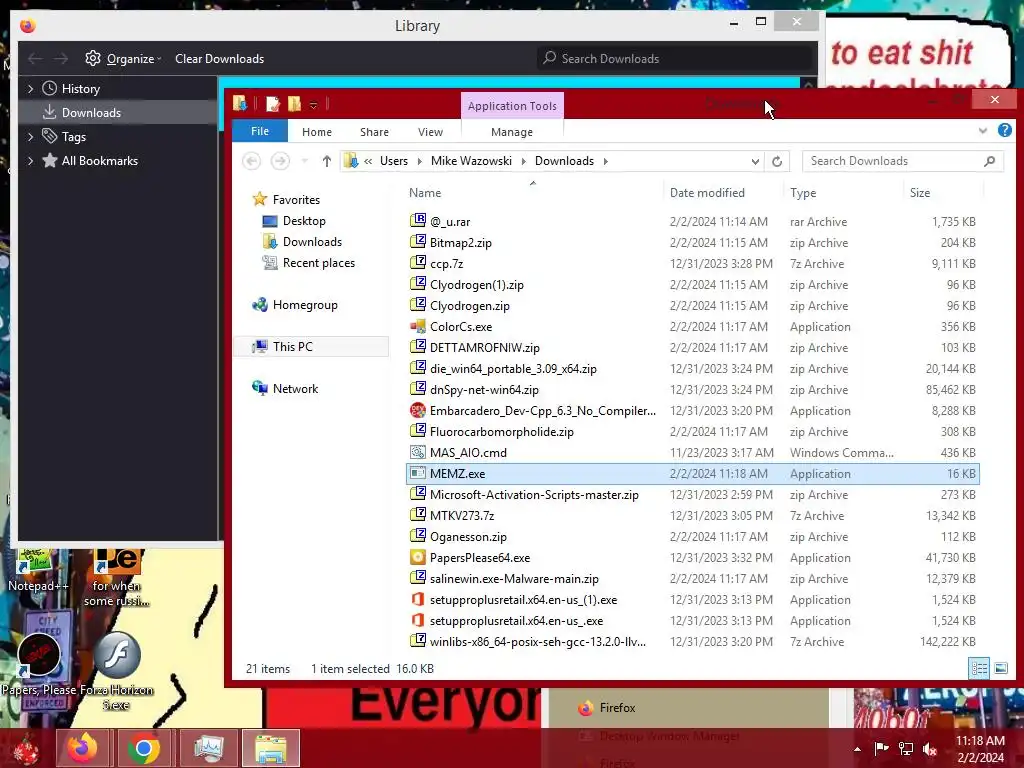Click the Embarcadero Dev-Cpp installer icon
1024x768 pixels.
[x=418, y=410]
